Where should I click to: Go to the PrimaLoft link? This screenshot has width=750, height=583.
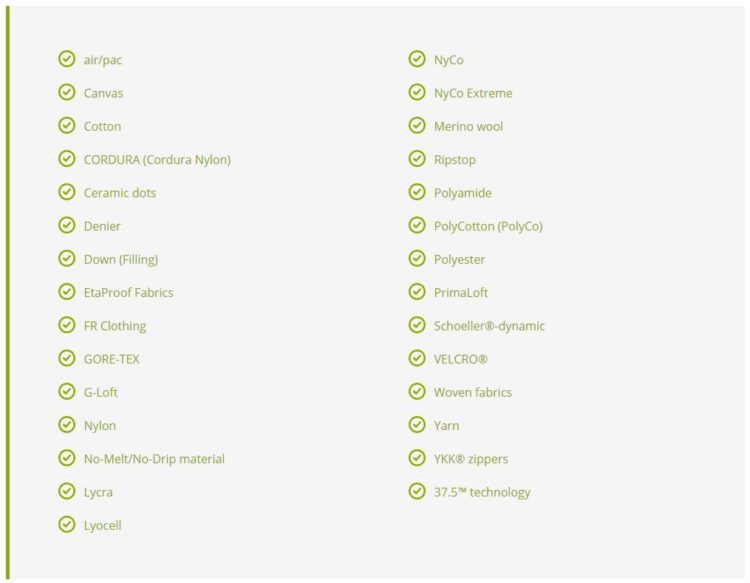coord(461,292)
